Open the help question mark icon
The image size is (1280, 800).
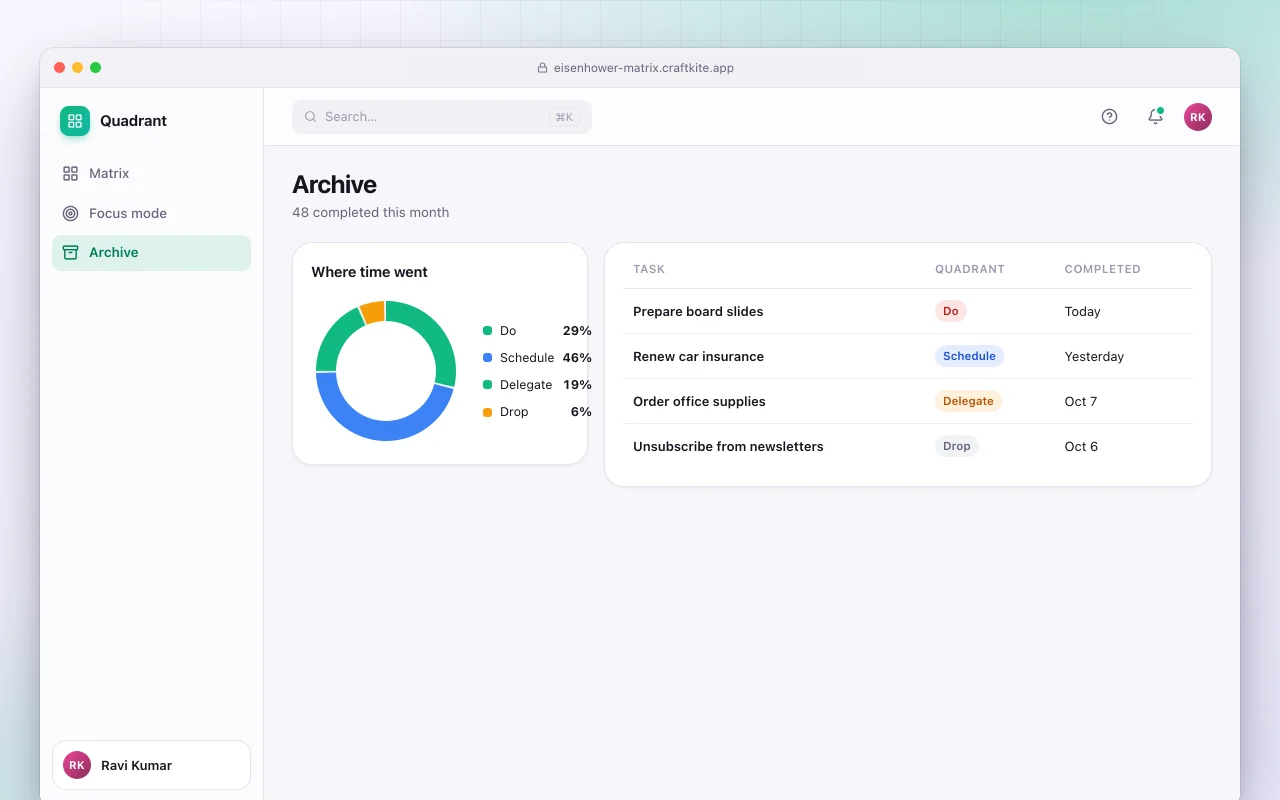[1109, 117]
